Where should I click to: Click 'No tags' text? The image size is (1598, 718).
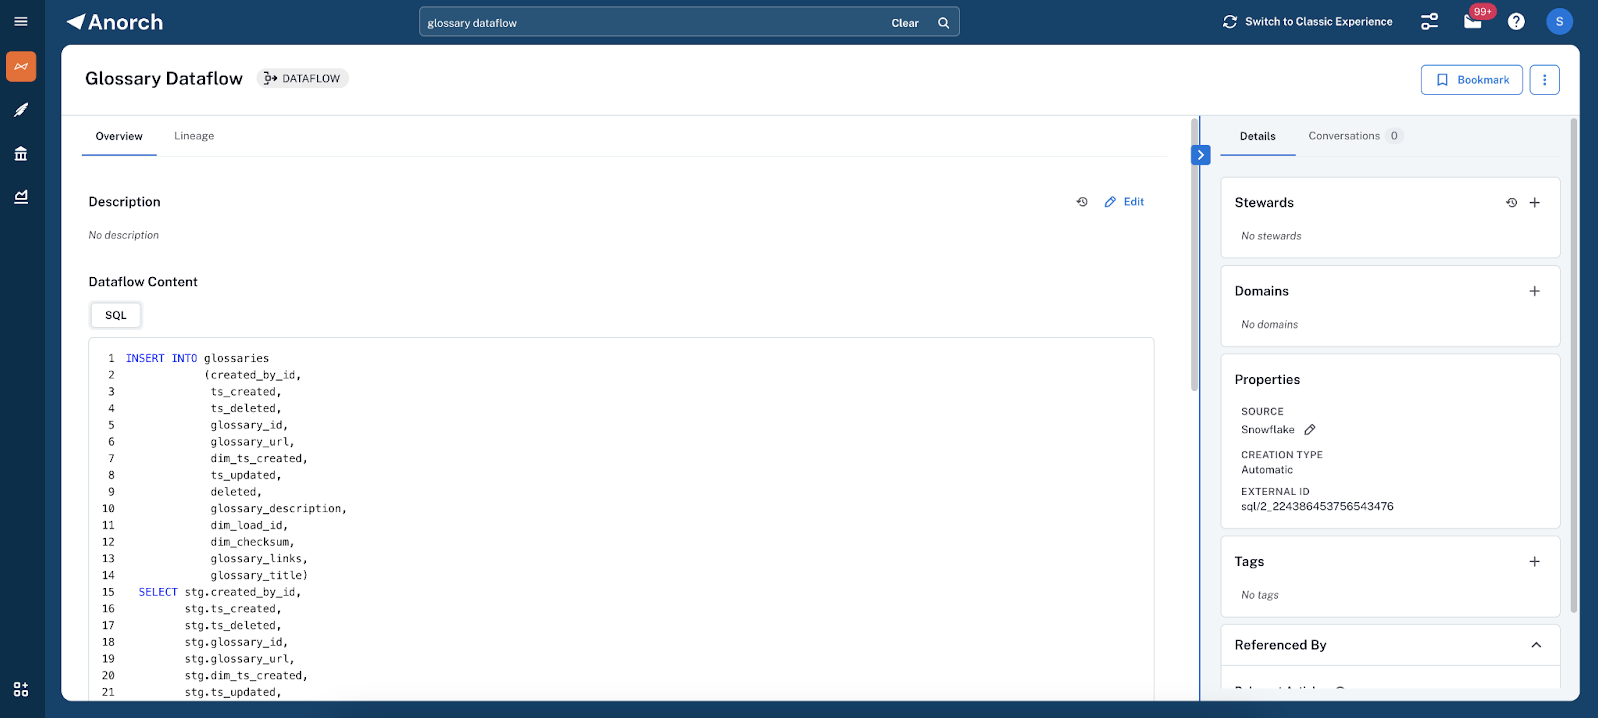click(x=1259, y=595)
